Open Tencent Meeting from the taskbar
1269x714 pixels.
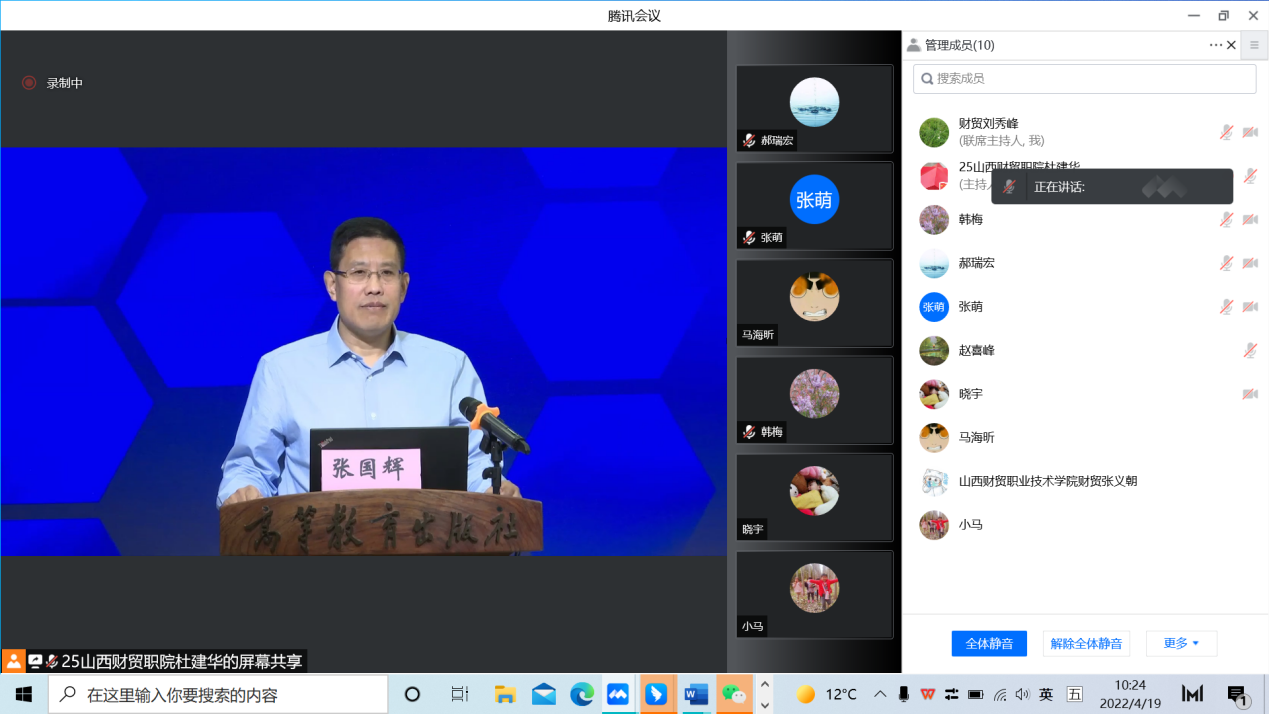coord(618,694)
